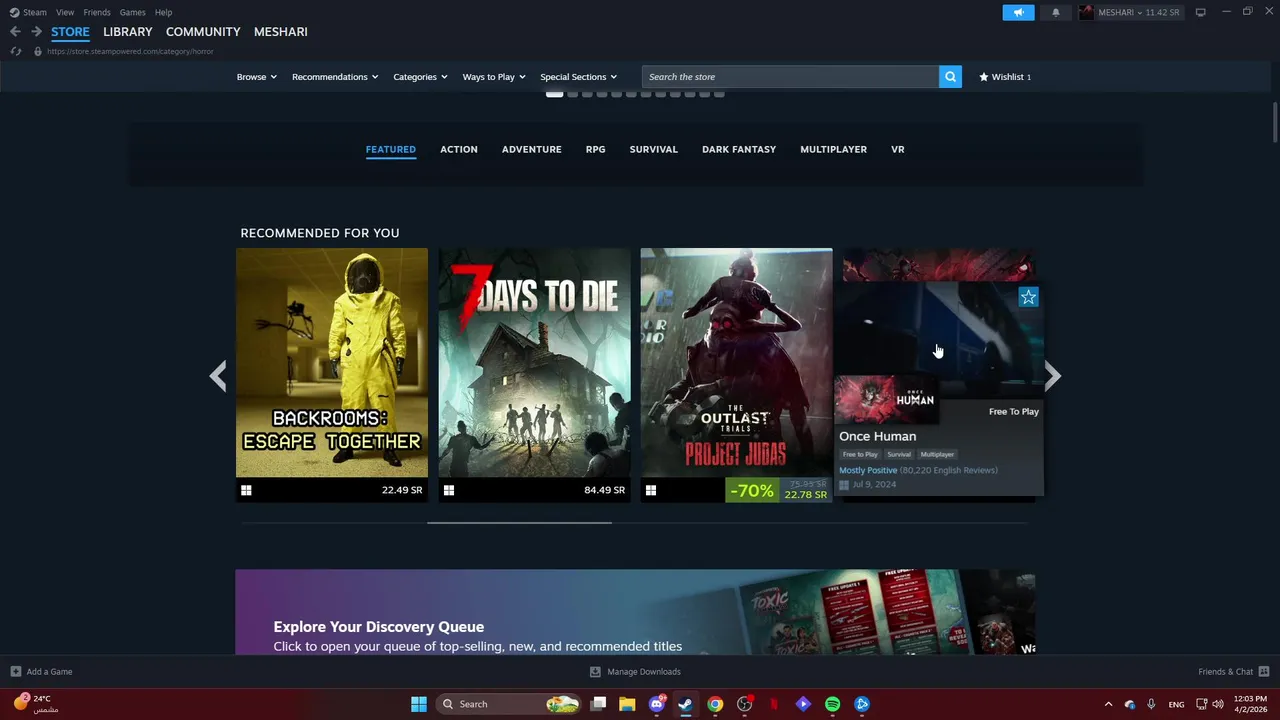Expand the Recommendations dropdown menu

click(x=335, y=77)
